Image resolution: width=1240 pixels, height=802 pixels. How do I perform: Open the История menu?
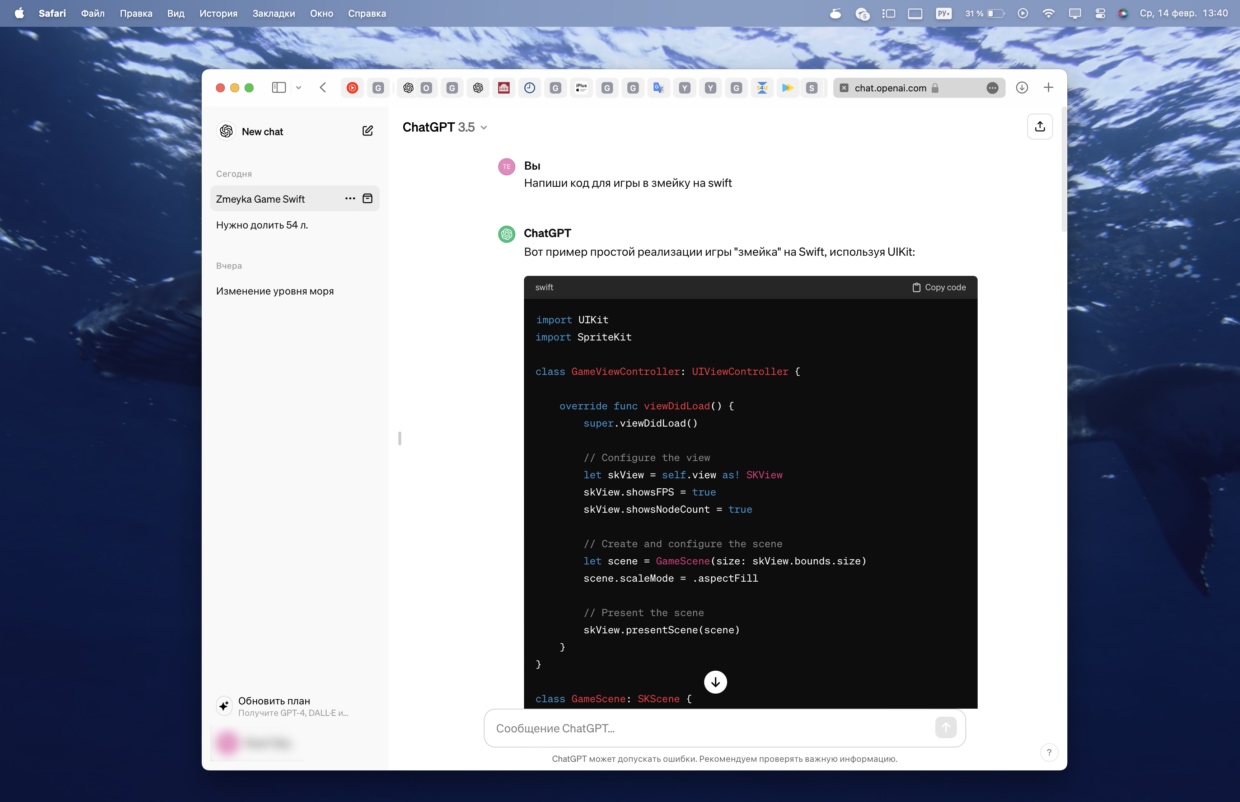coord(218,13)
